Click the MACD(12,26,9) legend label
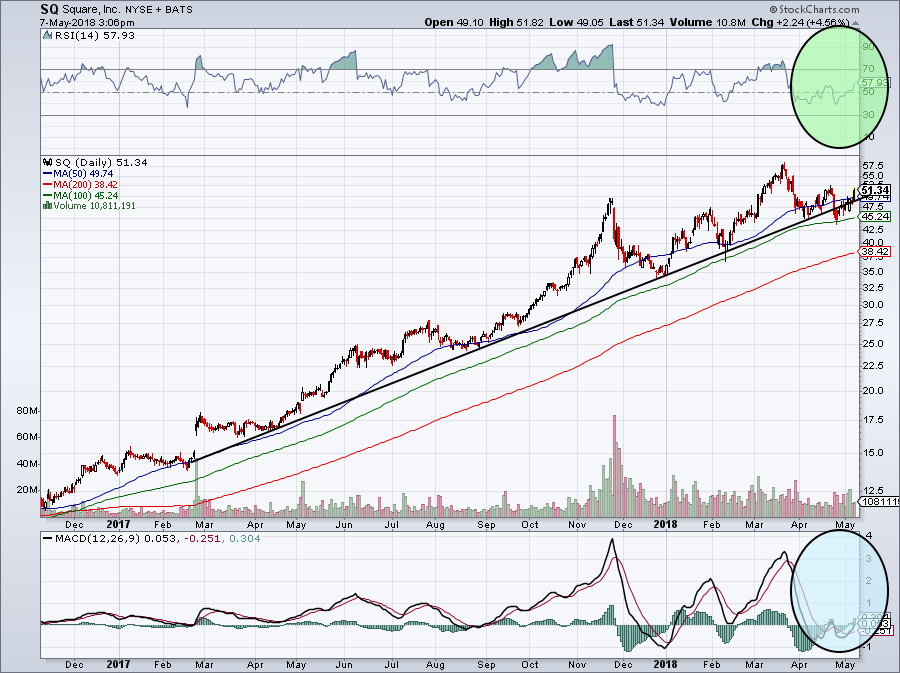The height and width of the screenshot is (673, 900). click(97, 539)
